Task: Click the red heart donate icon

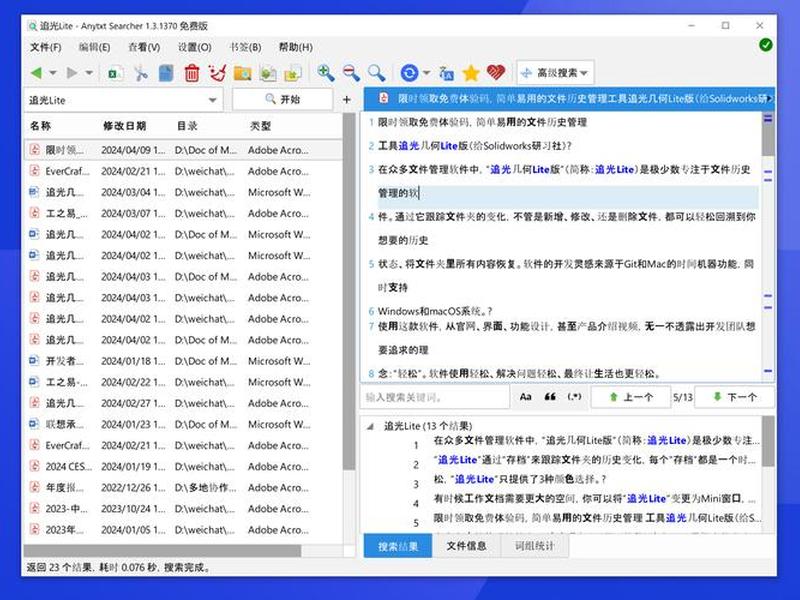Action: [x=495, y=72]
